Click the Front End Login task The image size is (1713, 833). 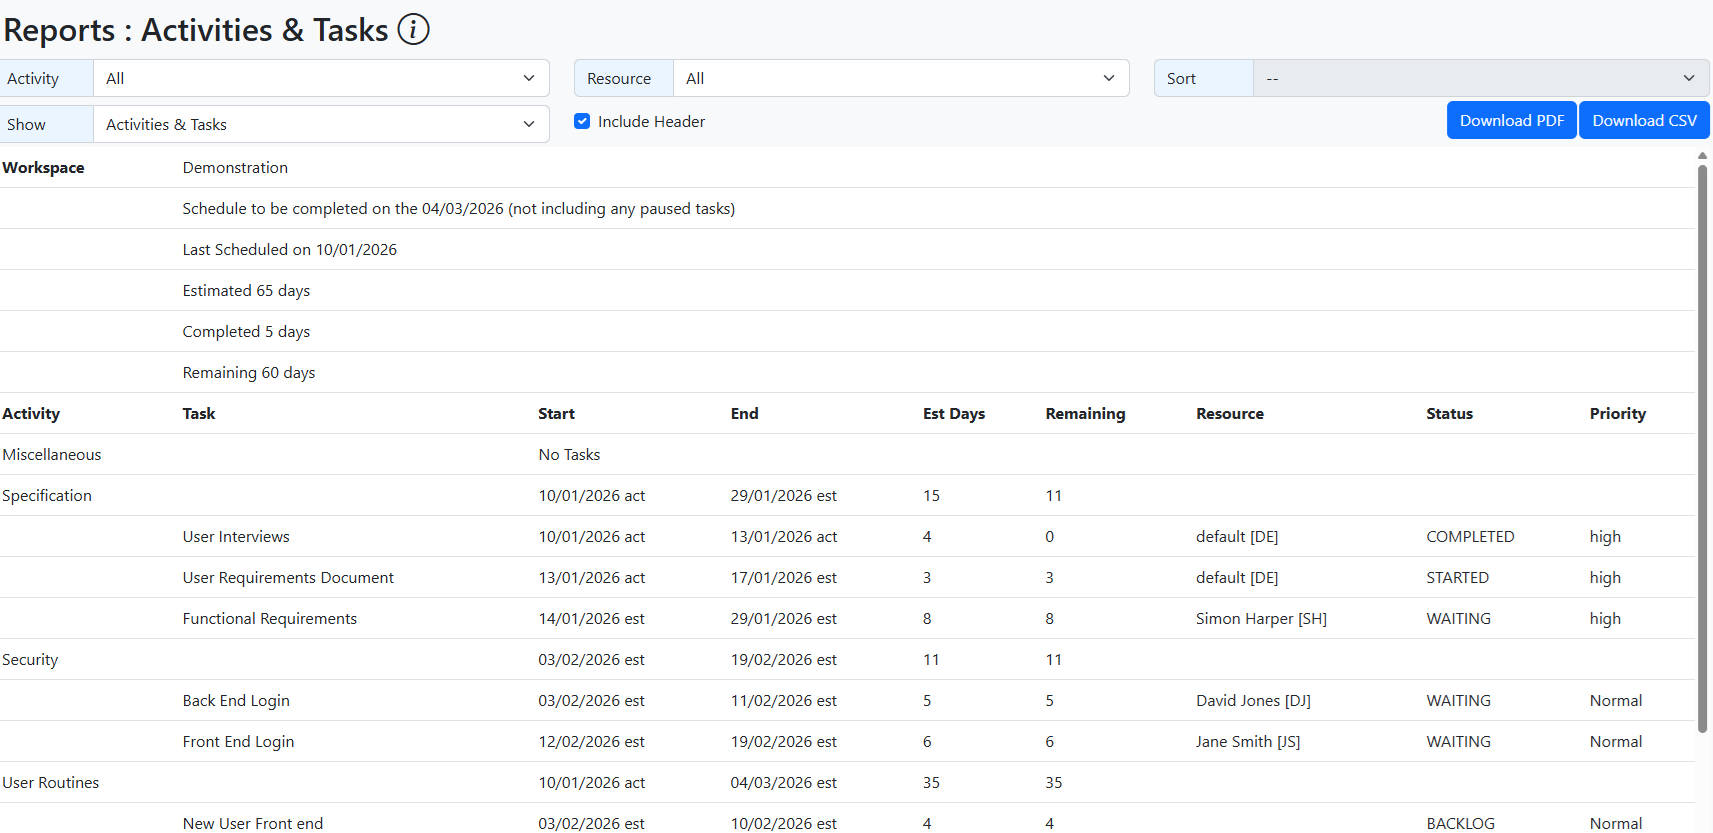(x=238, y=742)
